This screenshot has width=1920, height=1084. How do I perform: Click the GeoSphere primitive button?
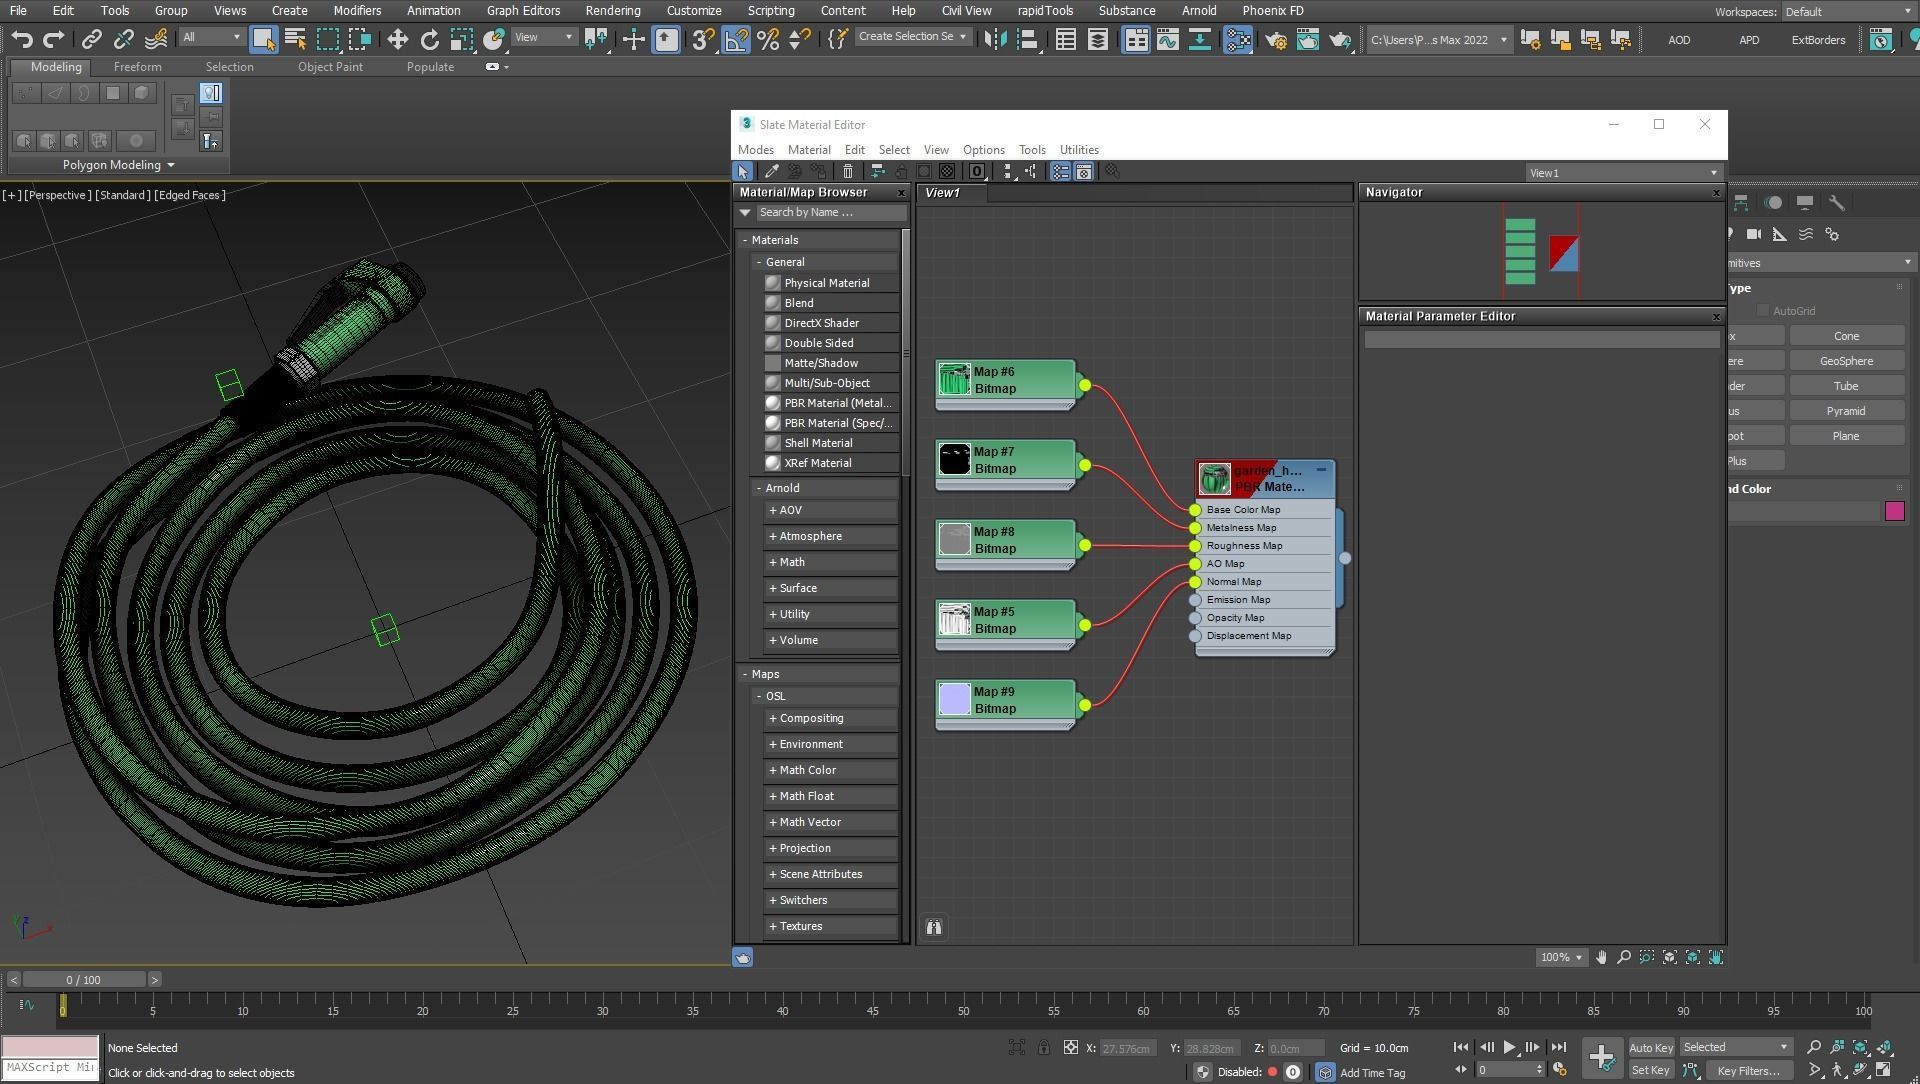pos(1846,361)
